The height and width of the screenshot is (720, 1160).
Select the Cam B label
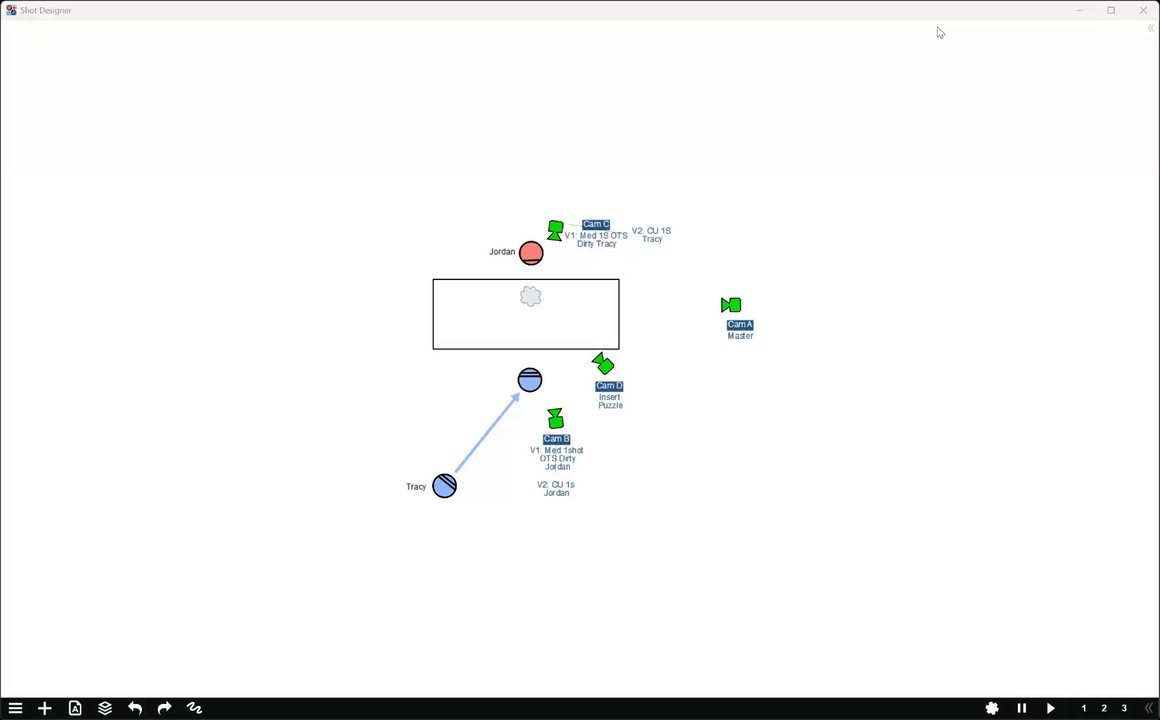[556, 439]
